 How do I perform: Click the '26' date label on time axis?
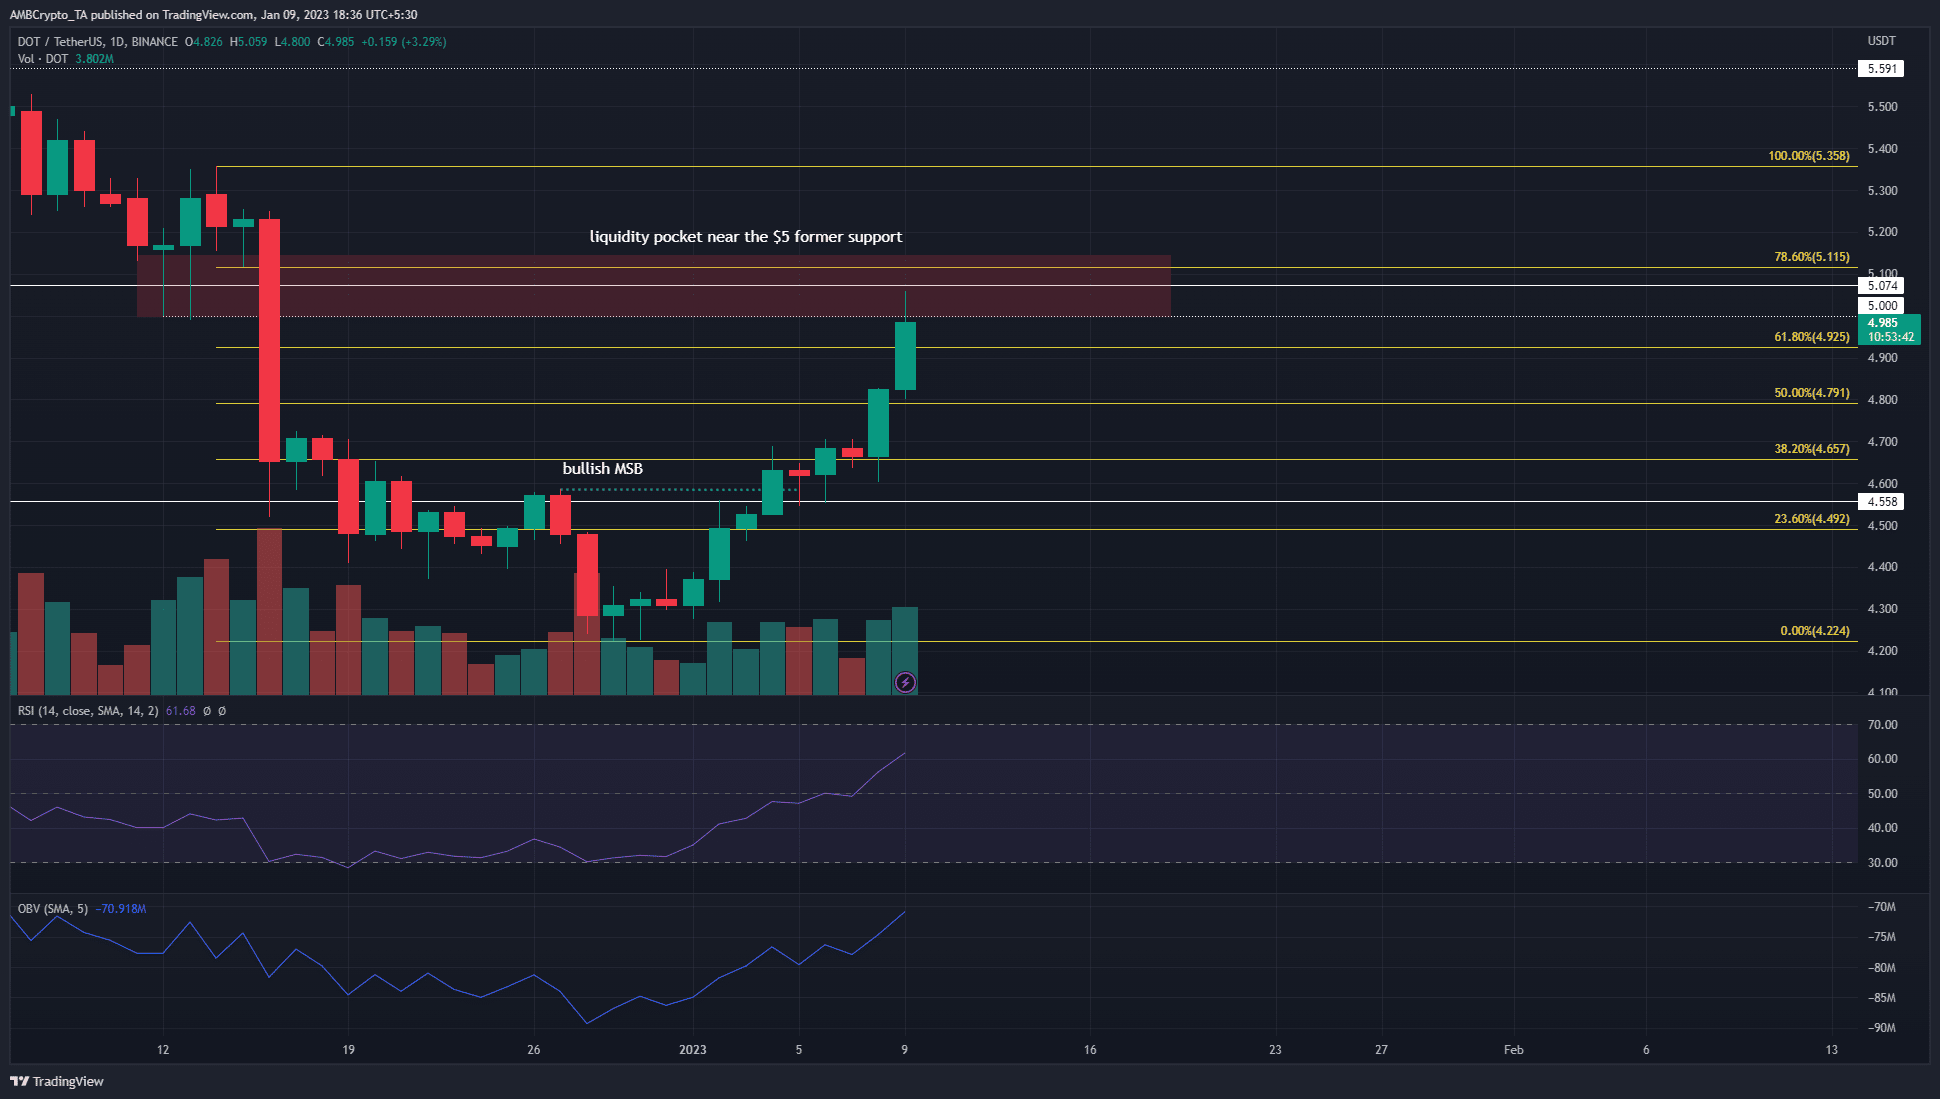tap(534, 1050)
